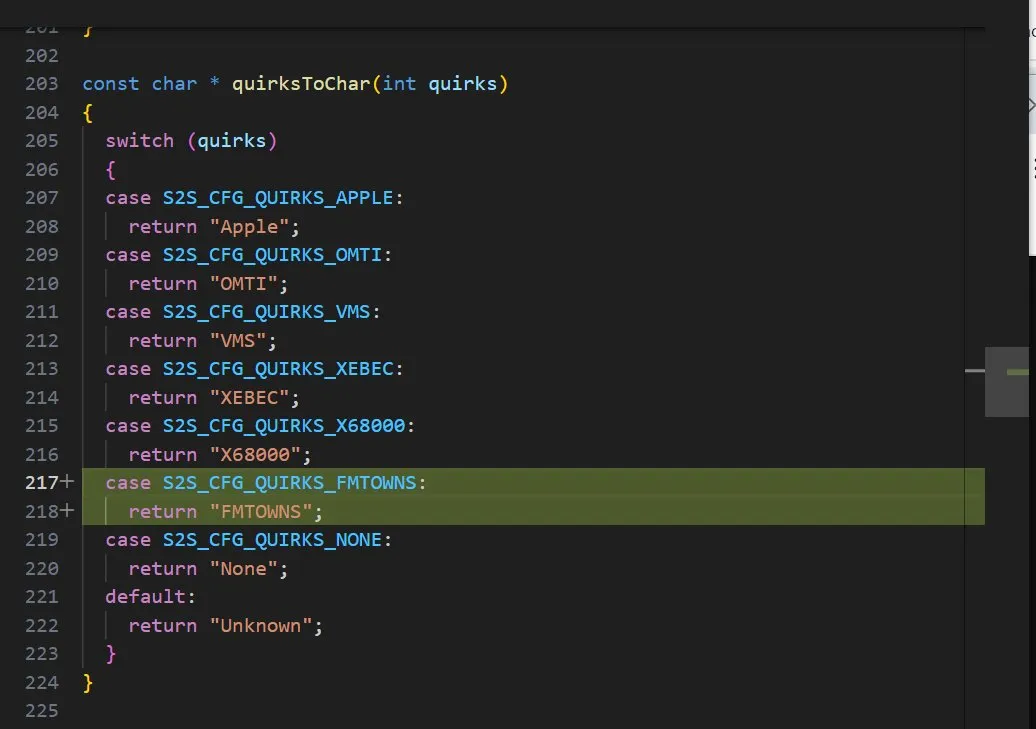The image size is (1036, 729).
Task: Click line number 206
Action: coord(42,169)
